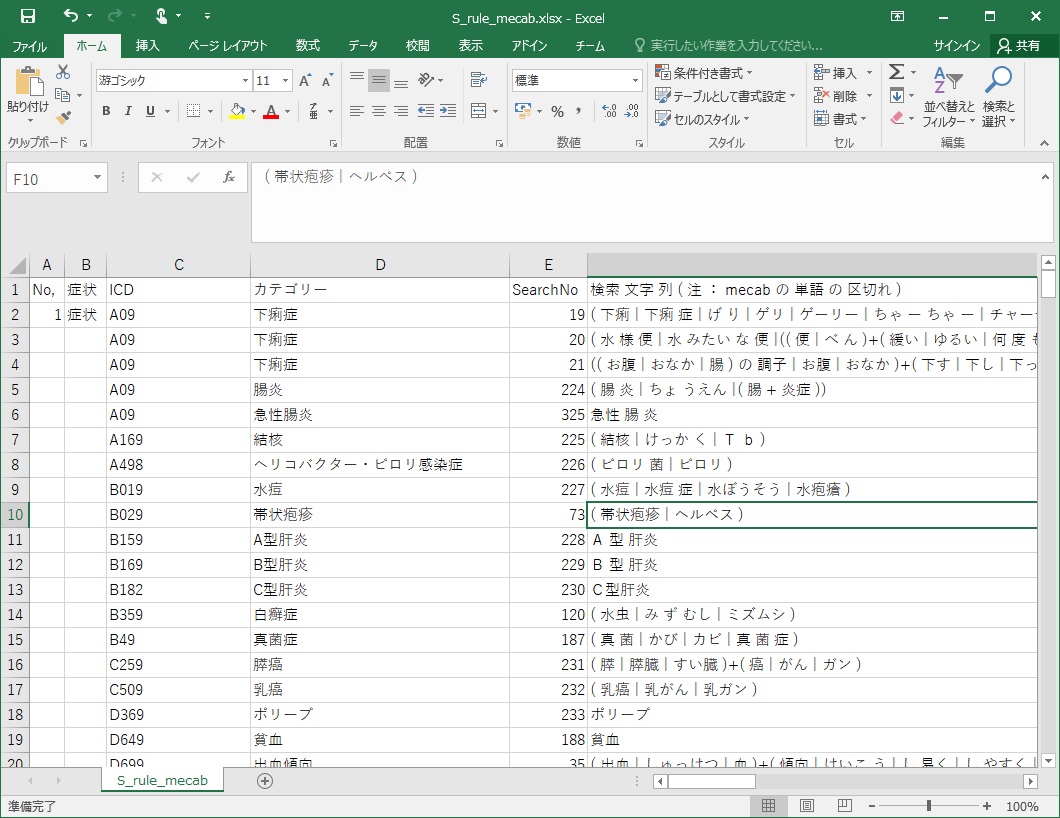Apply percent style formatting

(558, 111)
